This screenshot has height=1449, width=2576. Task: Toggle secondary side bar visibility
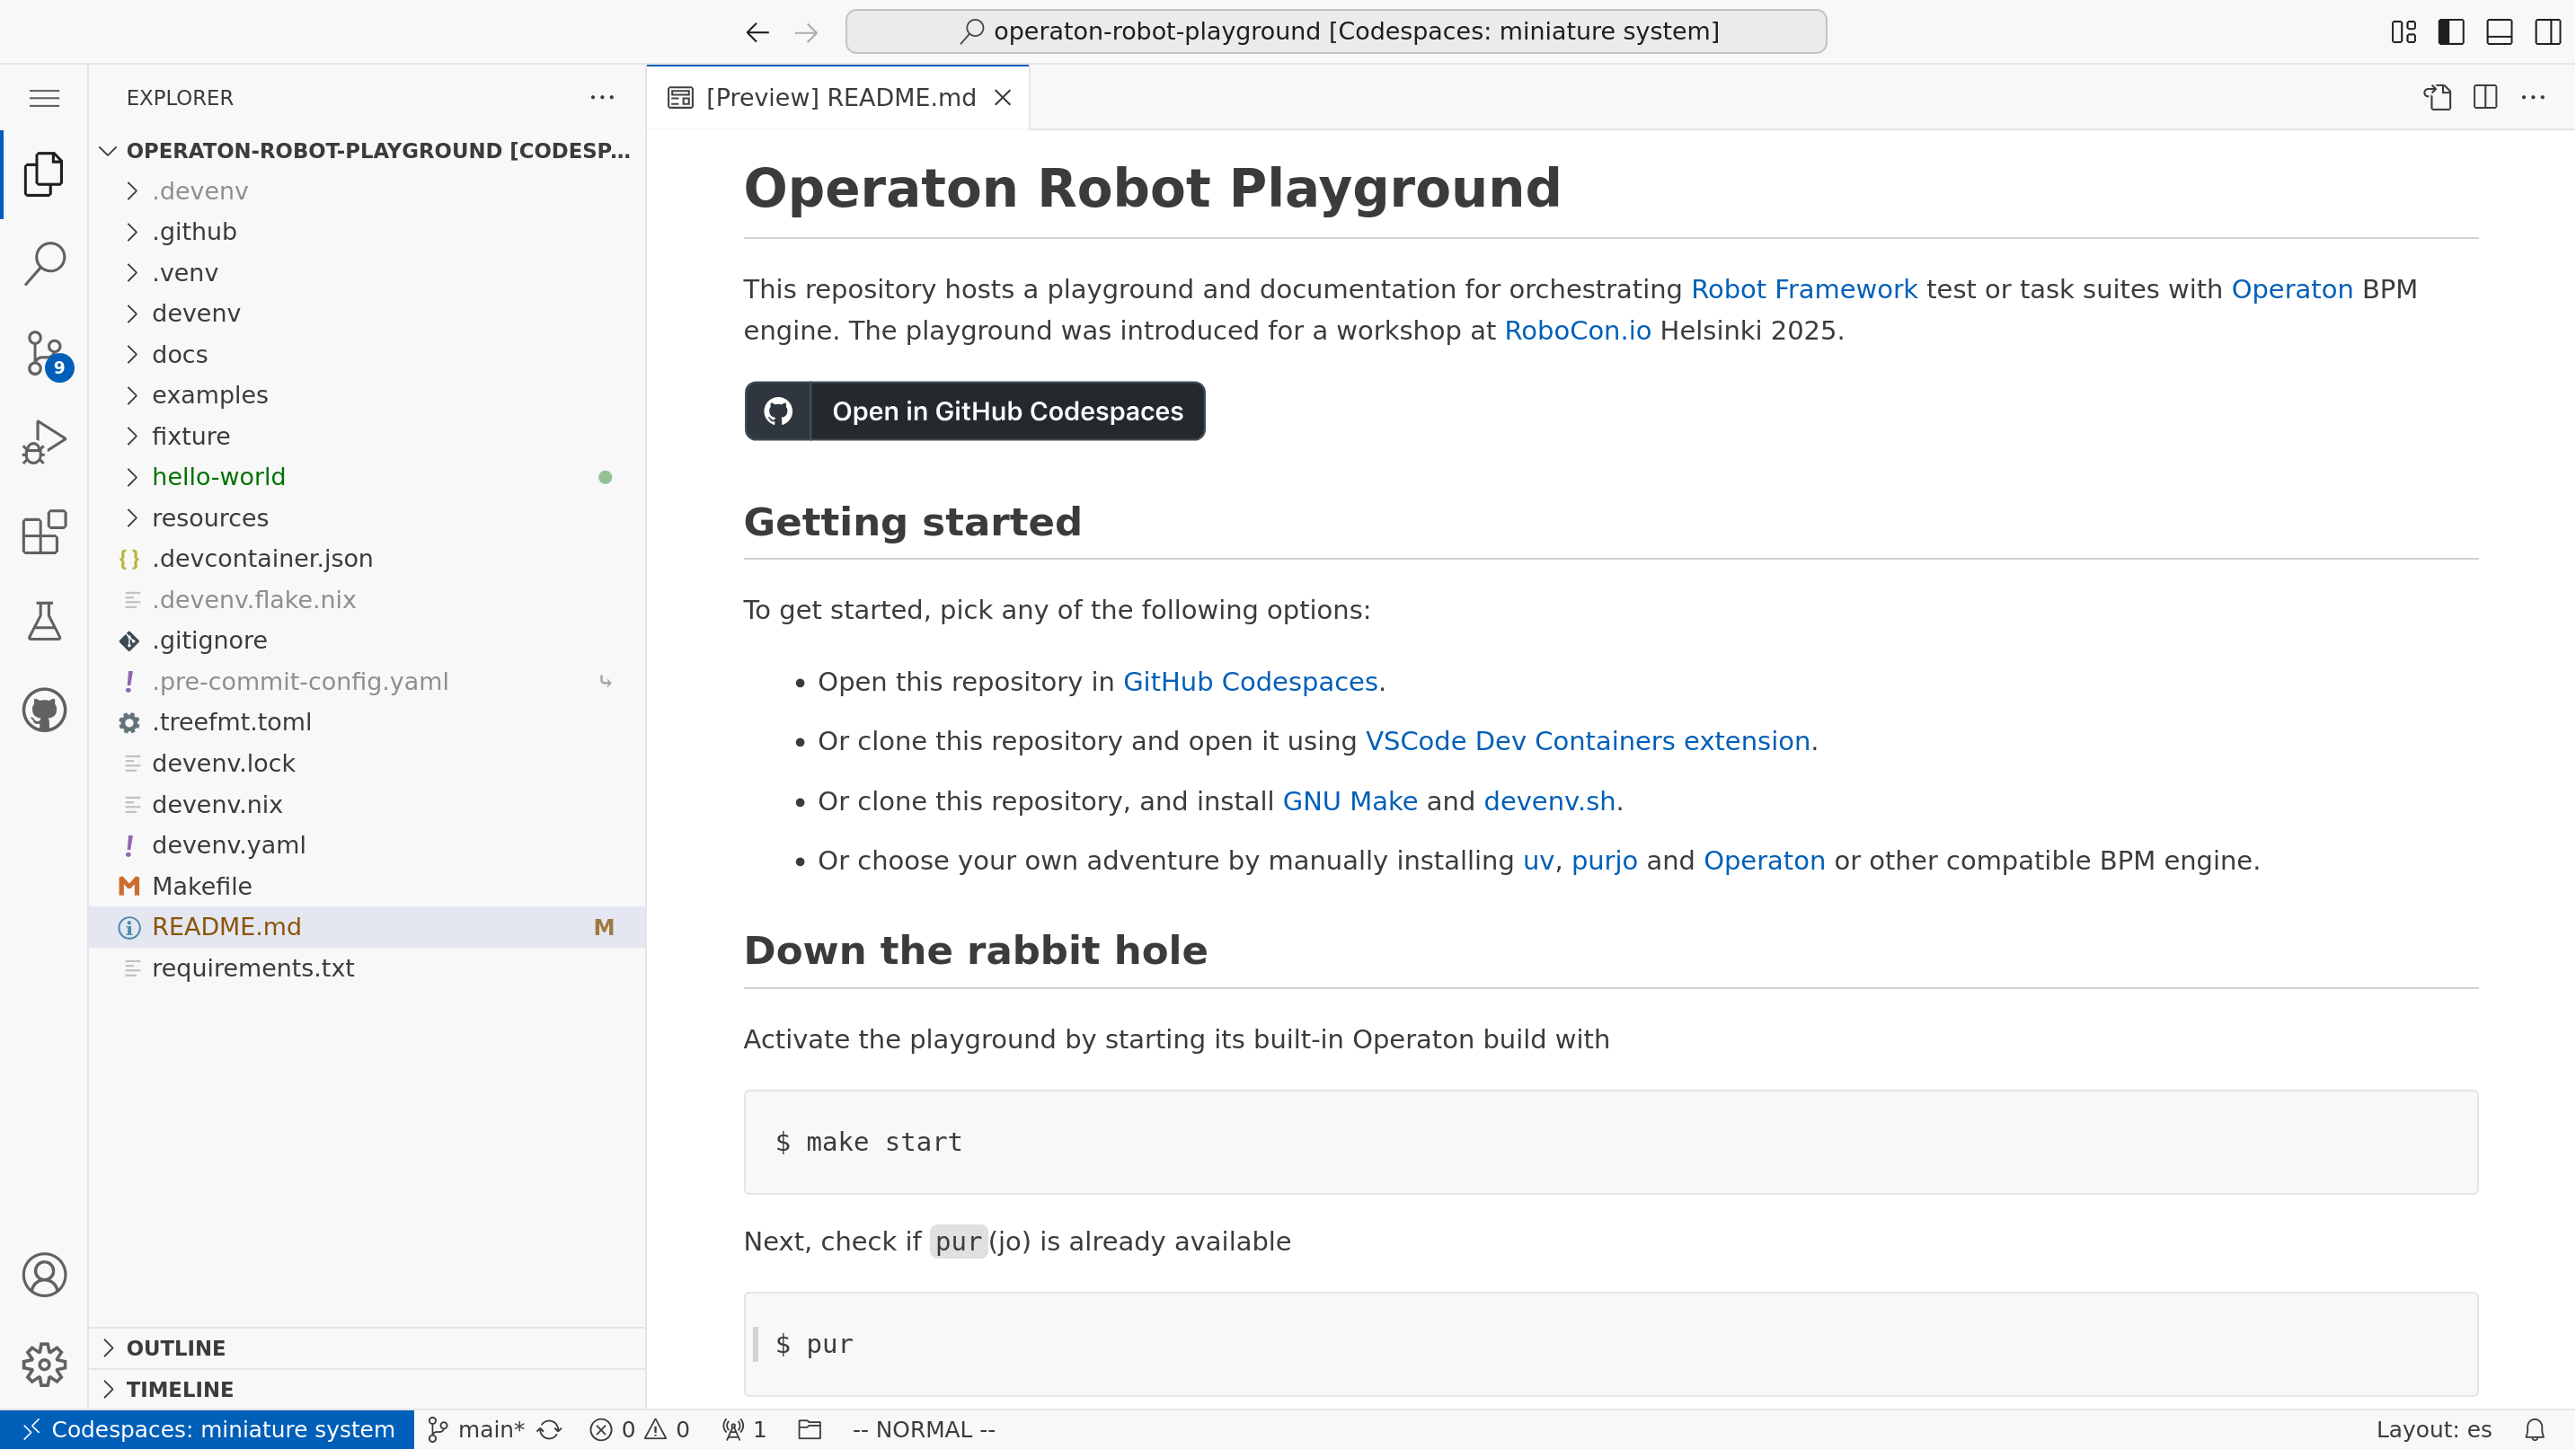click(2548, 32)
